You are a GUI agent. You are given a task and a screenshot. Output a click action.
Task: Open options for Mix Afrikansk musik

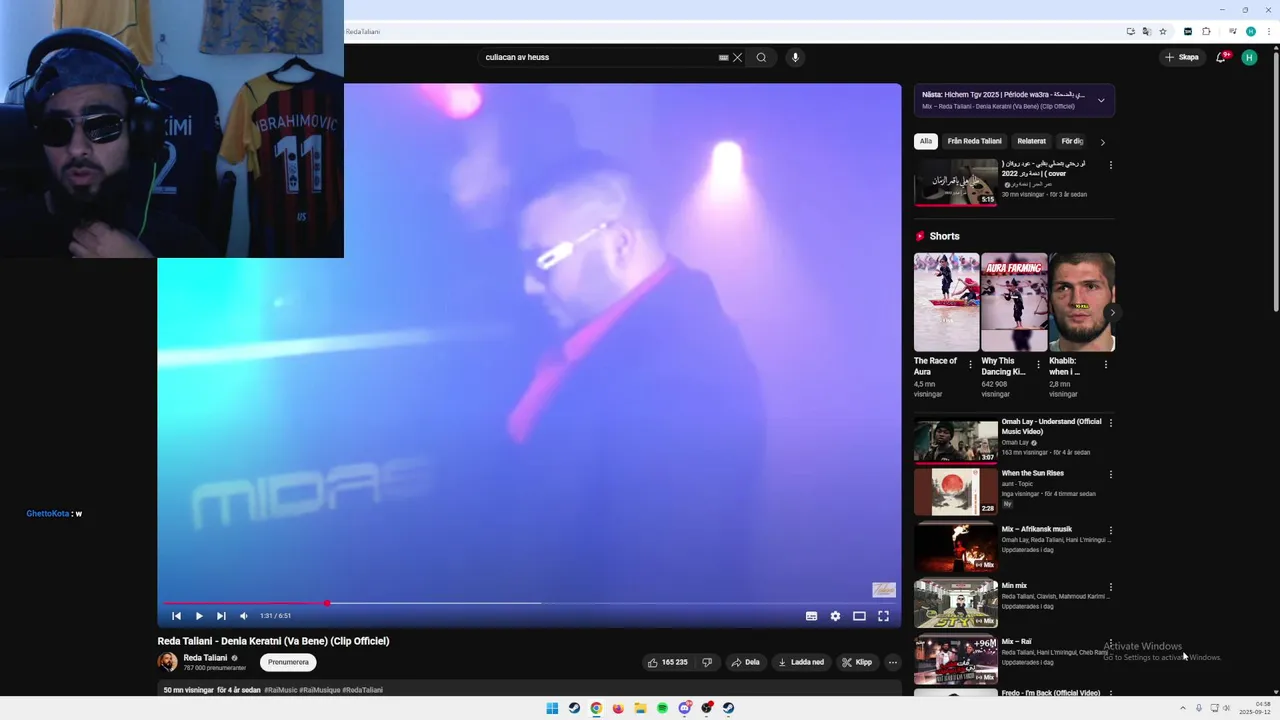[x=1110, y=530]
